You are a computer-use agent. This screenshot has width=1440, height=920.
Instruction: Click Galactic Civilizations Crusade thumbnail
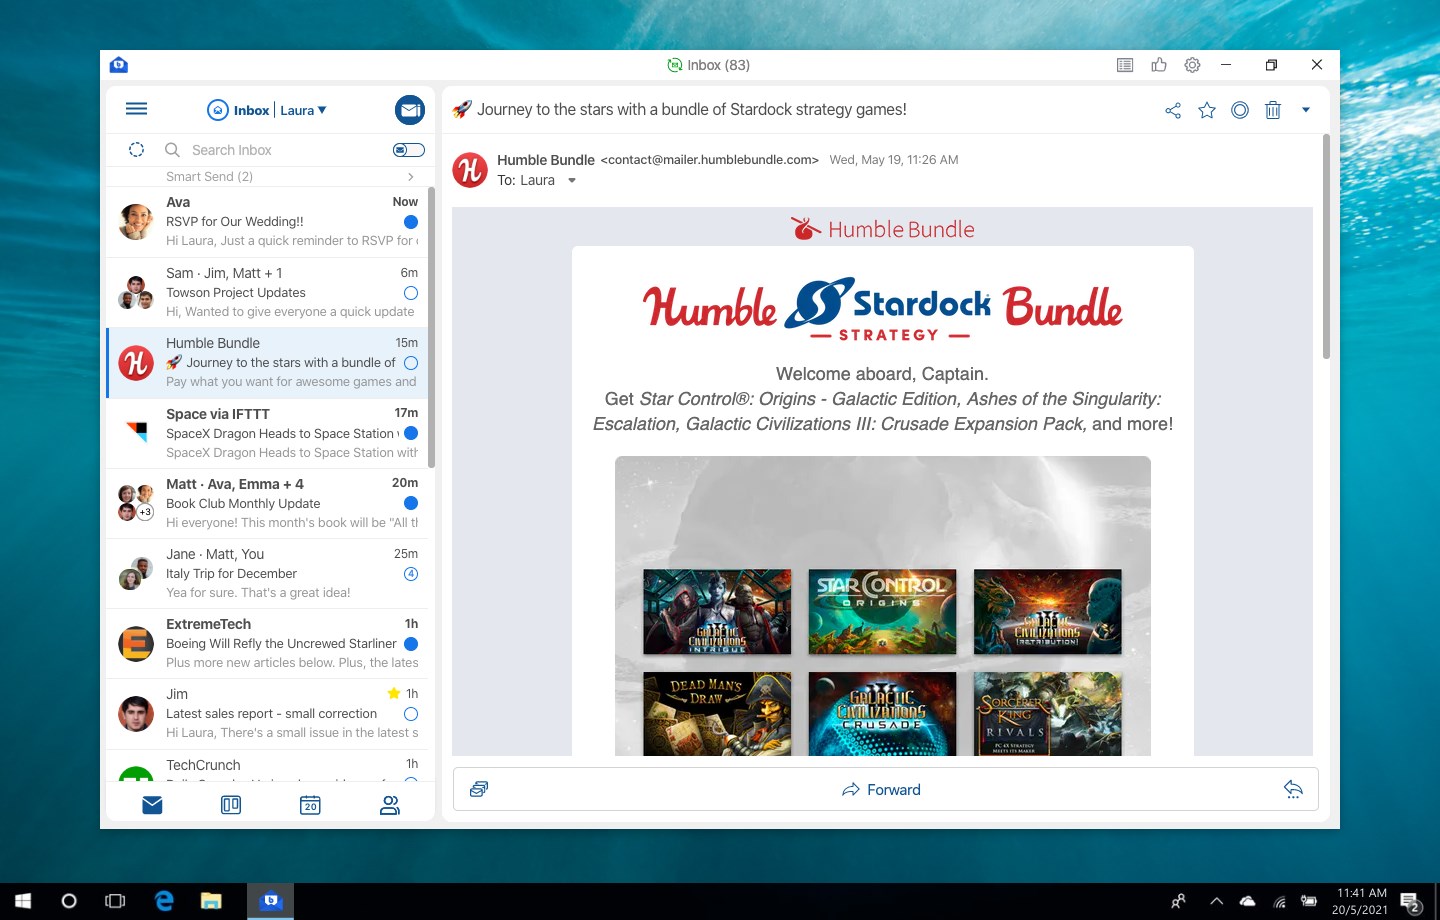(882, 713)
